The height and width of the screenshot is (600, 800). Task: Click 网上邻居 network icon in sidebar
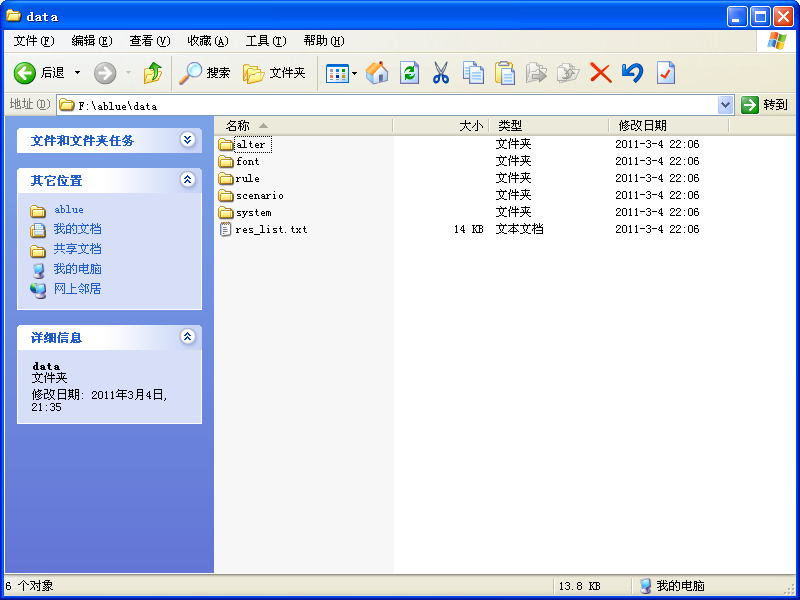38,290
